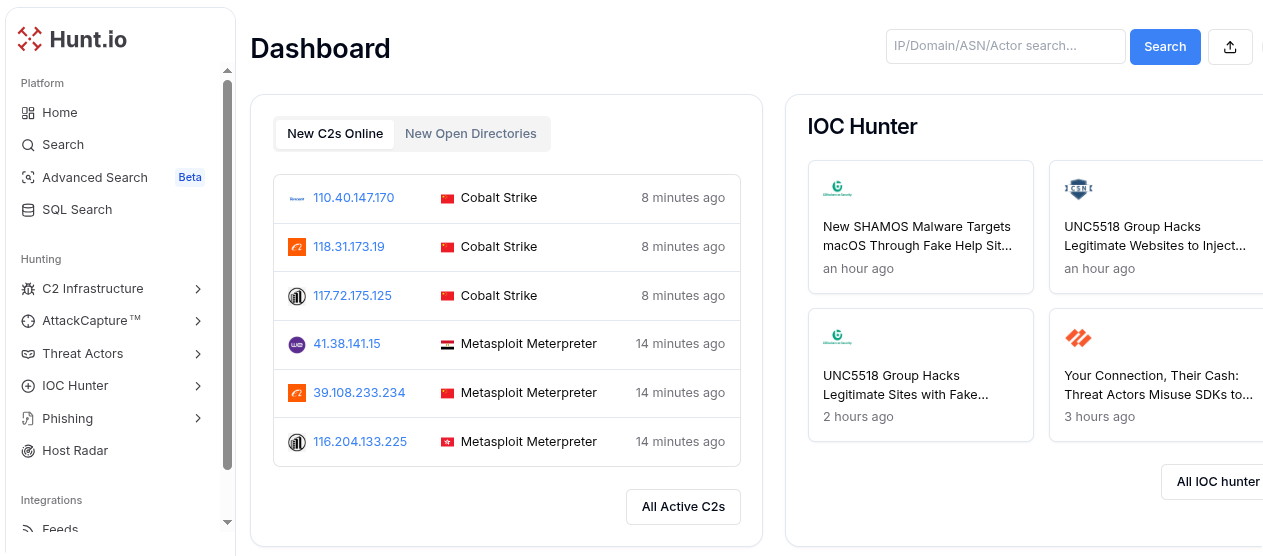The image size is (1263, 556).
Task: Open IP link 39.108.233.234
Action: 359,393
